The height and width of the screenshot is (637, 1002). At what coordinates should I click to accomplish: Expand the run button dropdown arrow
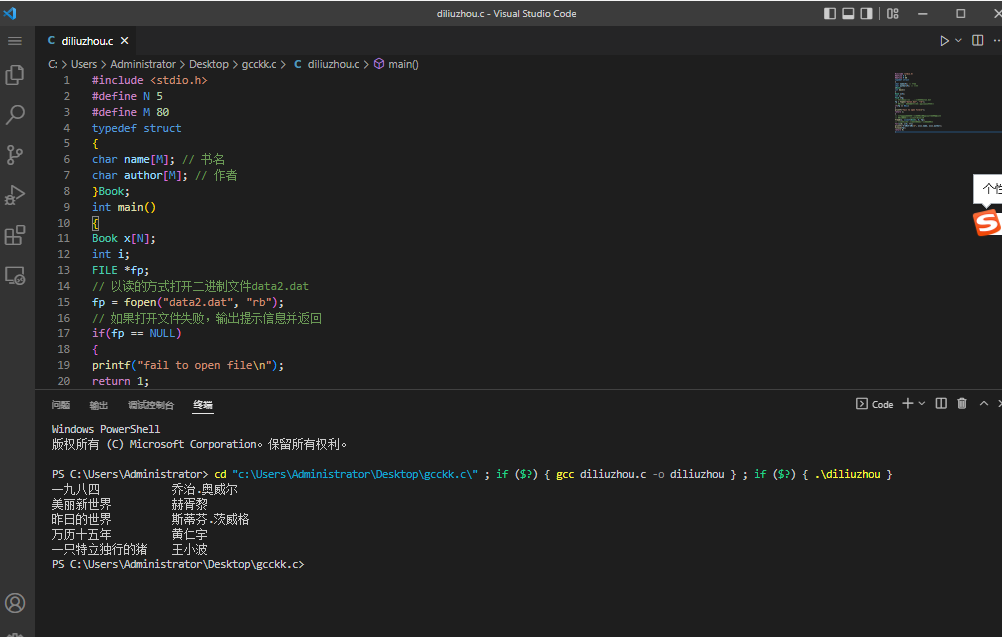(x=958, y=41)
